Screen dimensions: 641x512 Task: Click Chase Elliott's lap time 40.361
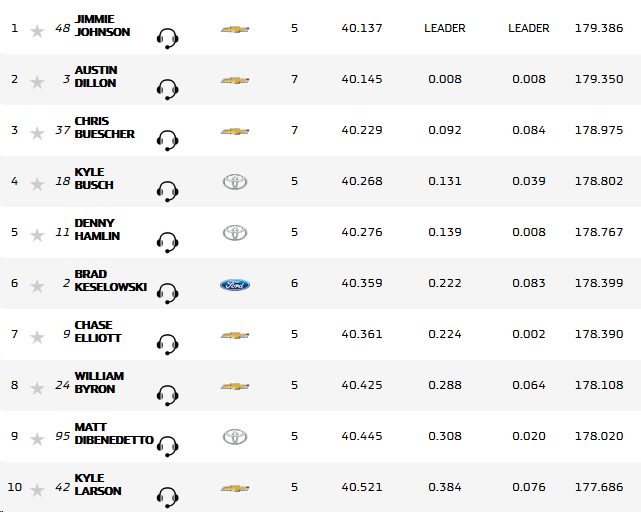click(361, 334)
